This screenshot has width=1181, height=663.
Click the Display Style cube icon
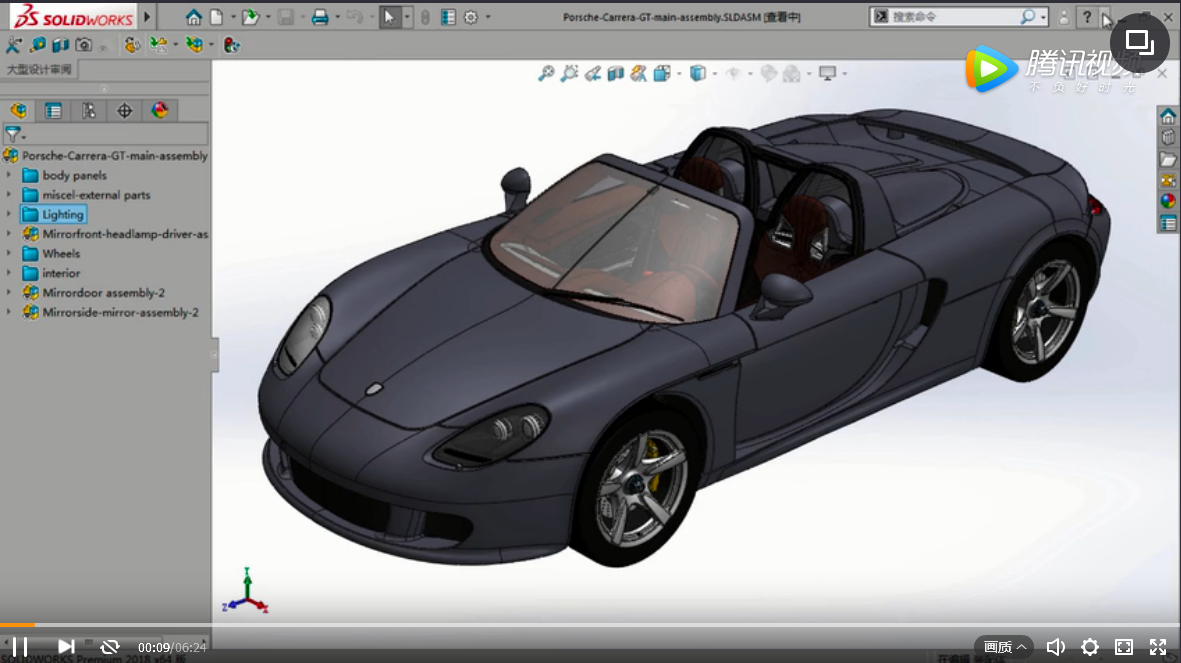point(698,73)
